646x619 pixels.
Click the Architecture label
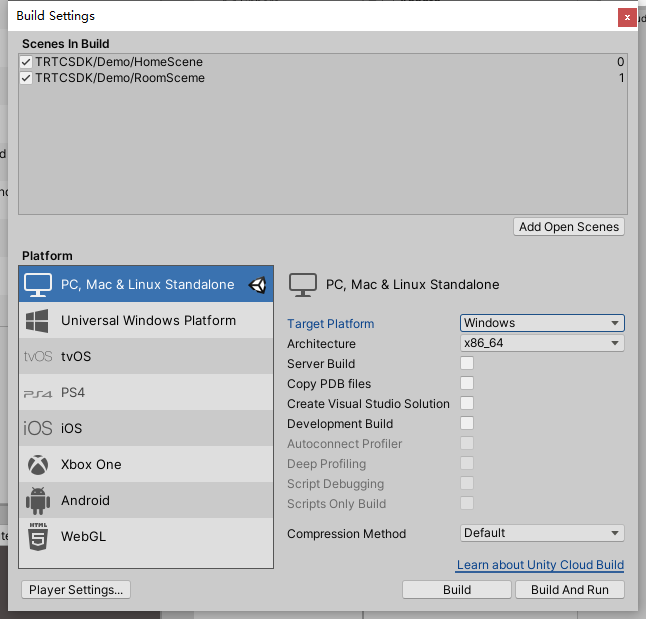click(321, 344)
